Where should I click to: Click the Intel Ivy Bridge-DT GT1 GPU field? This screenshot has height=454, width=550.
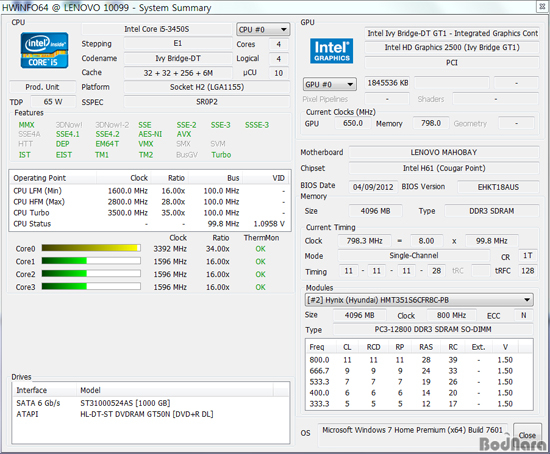click(x=452, y=33)
